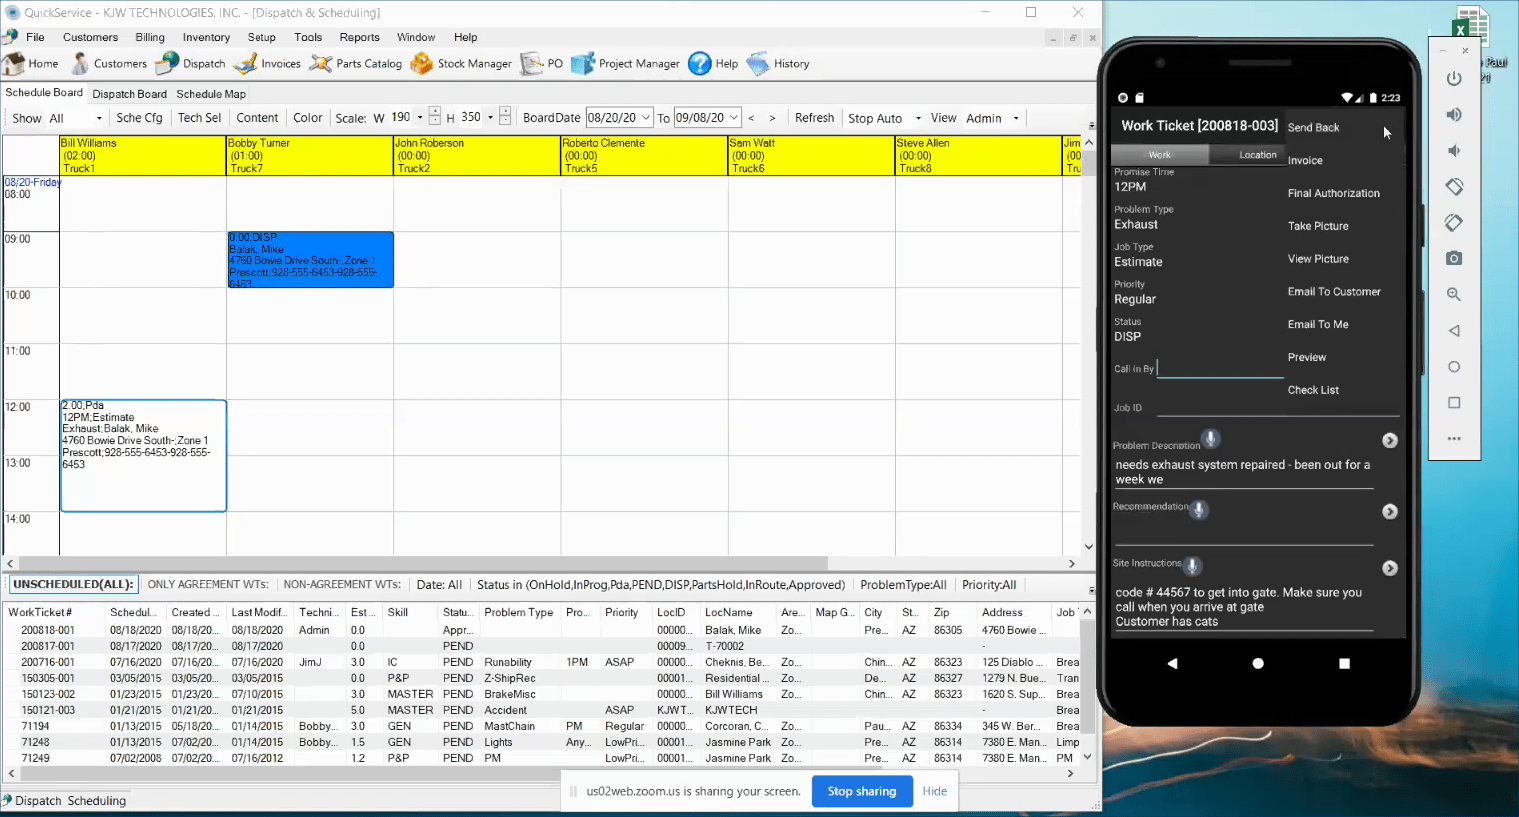Expand the View Admin dropdown
The height and width of the screenshot is (817, 1519).
click(x=1016, y=119)
